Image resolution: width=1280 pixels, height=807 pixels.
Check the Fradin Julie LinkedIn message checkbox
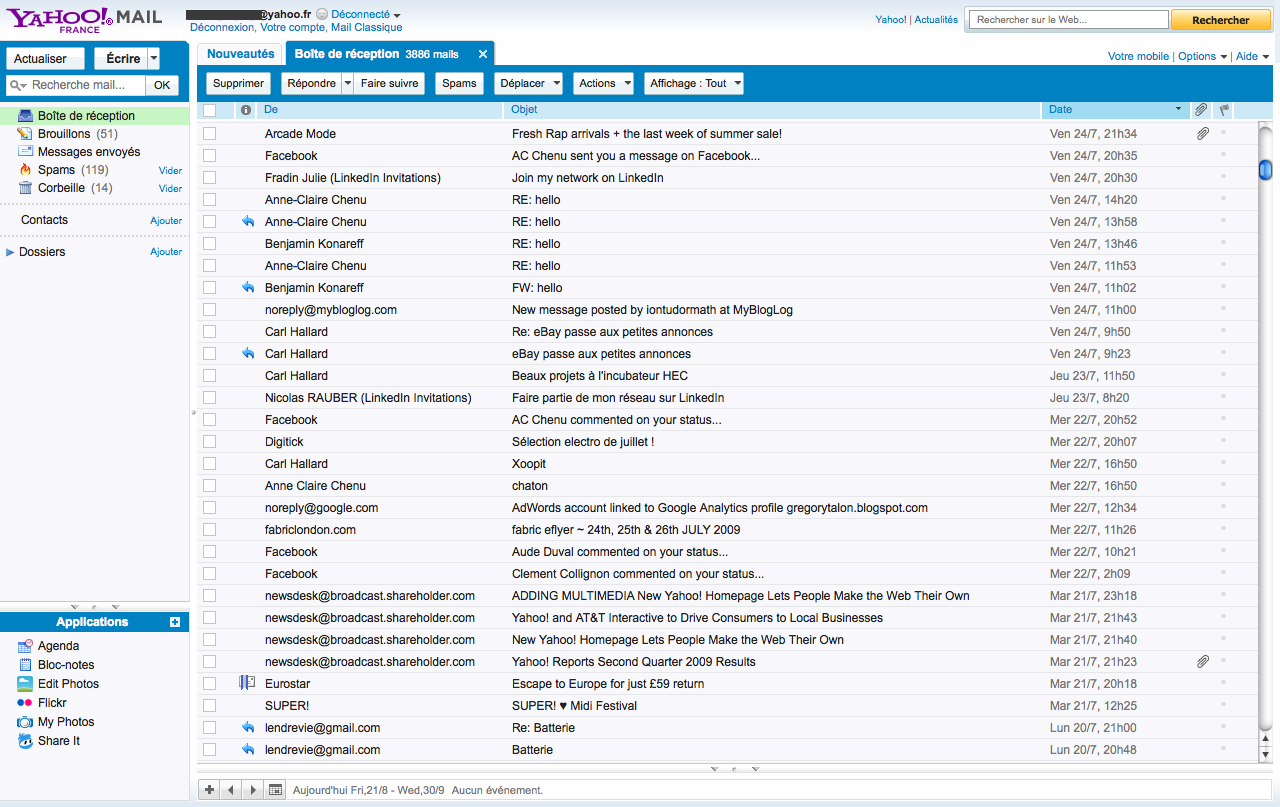point(209,178)
